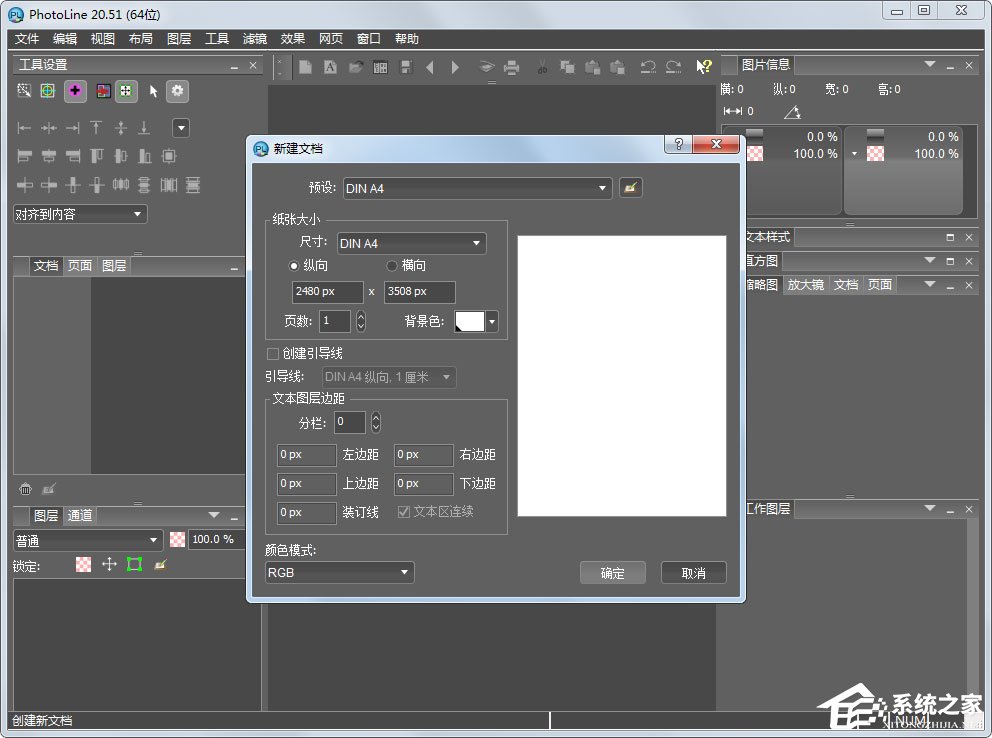Image resolution: width=992 pixels, height=738 pixels.
Task: Open the 普通 blend mode dropdown
Action: pos(87,540)
